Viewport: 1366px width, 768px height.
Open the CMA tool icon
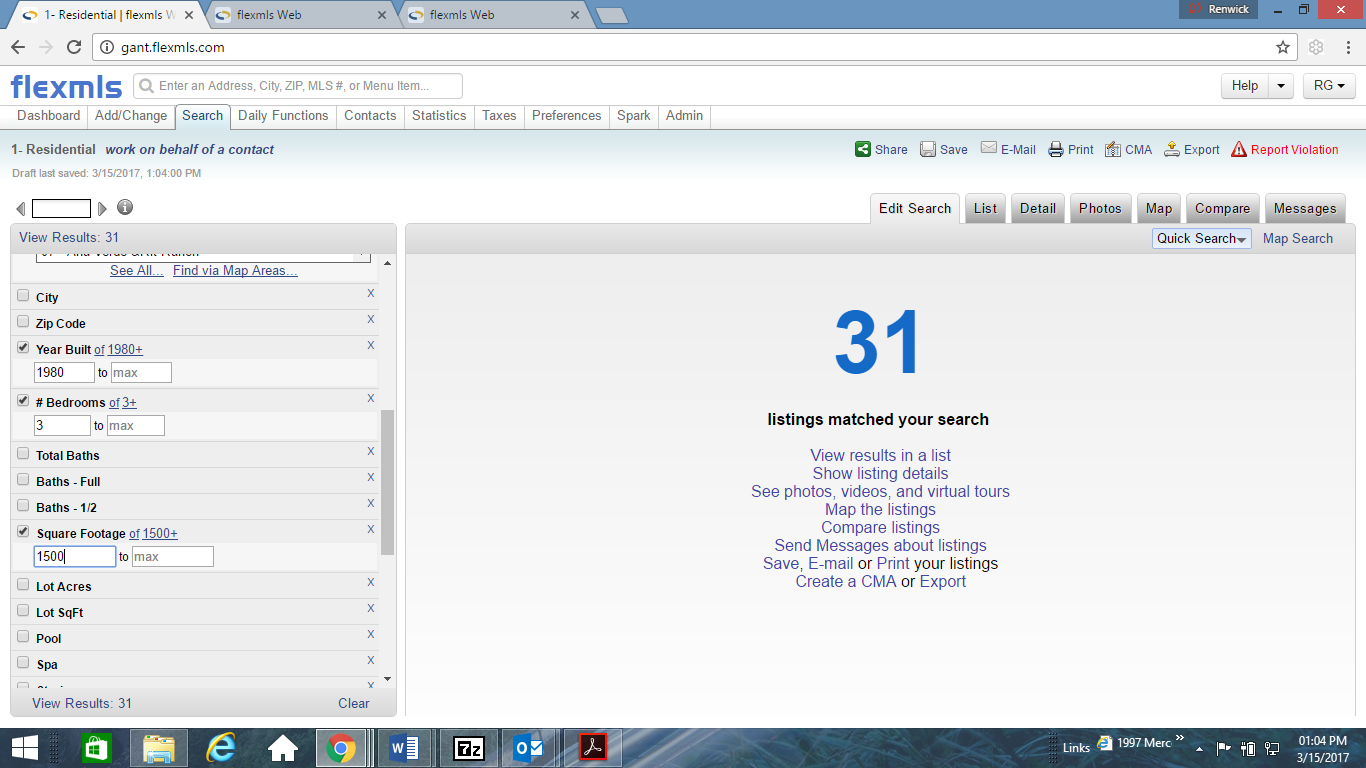pos(1113,149)
